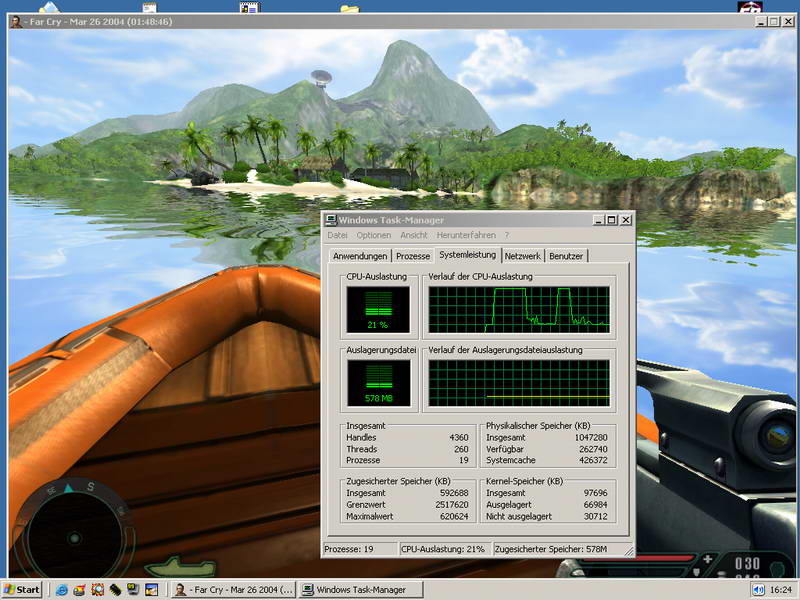The height and width of the screenshot is (600, 800).
Task: Click the CPU-Auslastung 21 % gauge
Action: [378, 310]
